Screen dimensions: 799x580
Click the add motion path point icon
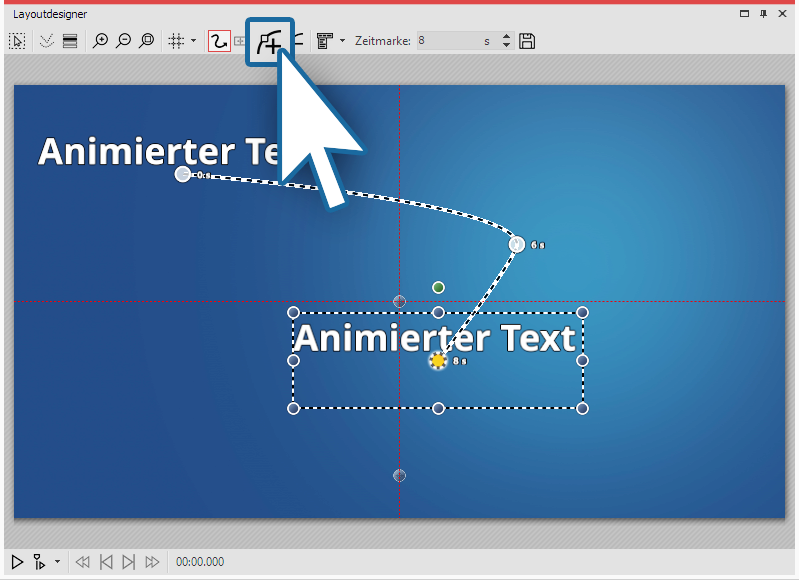coord(270,41)
